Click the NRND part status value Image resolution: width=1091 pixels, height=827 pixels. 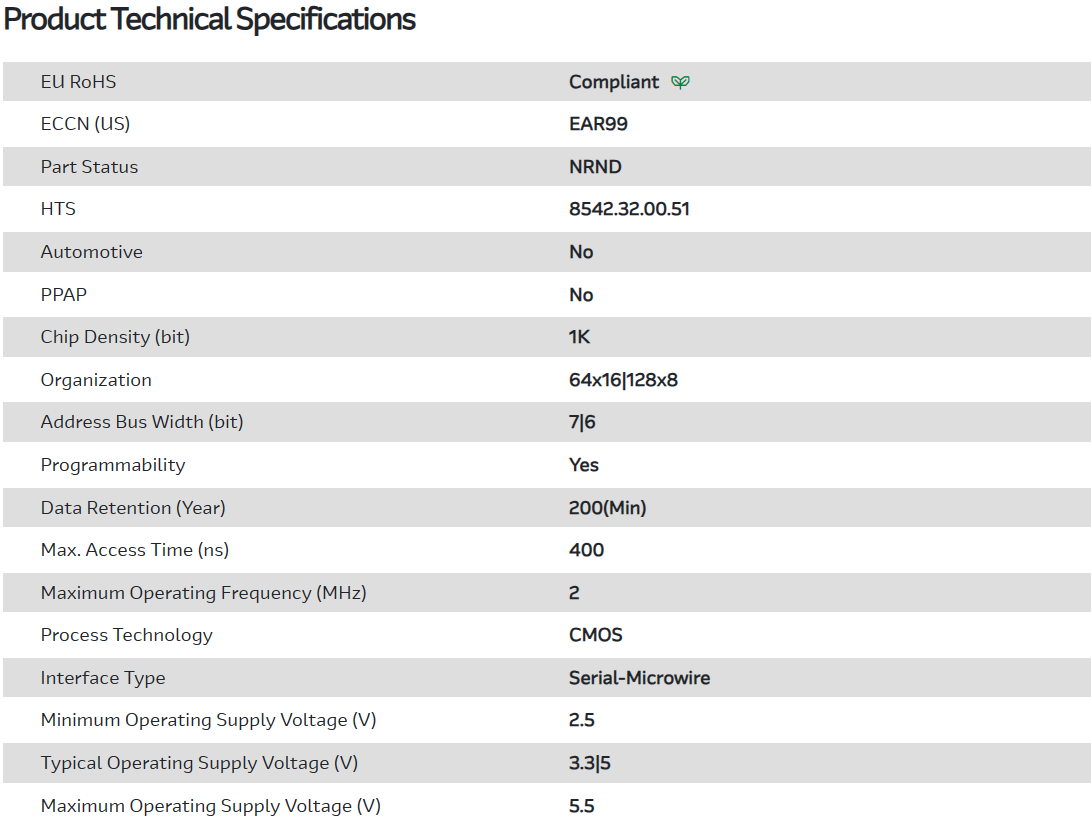[595, 167]
